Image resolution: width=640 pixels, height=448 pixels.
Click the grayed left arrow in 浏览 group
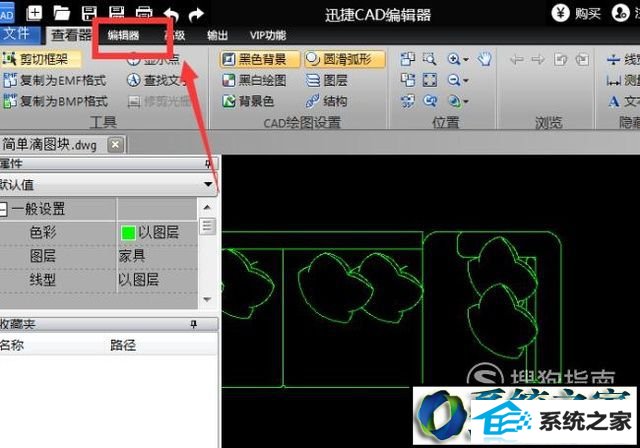click(517, 60)
